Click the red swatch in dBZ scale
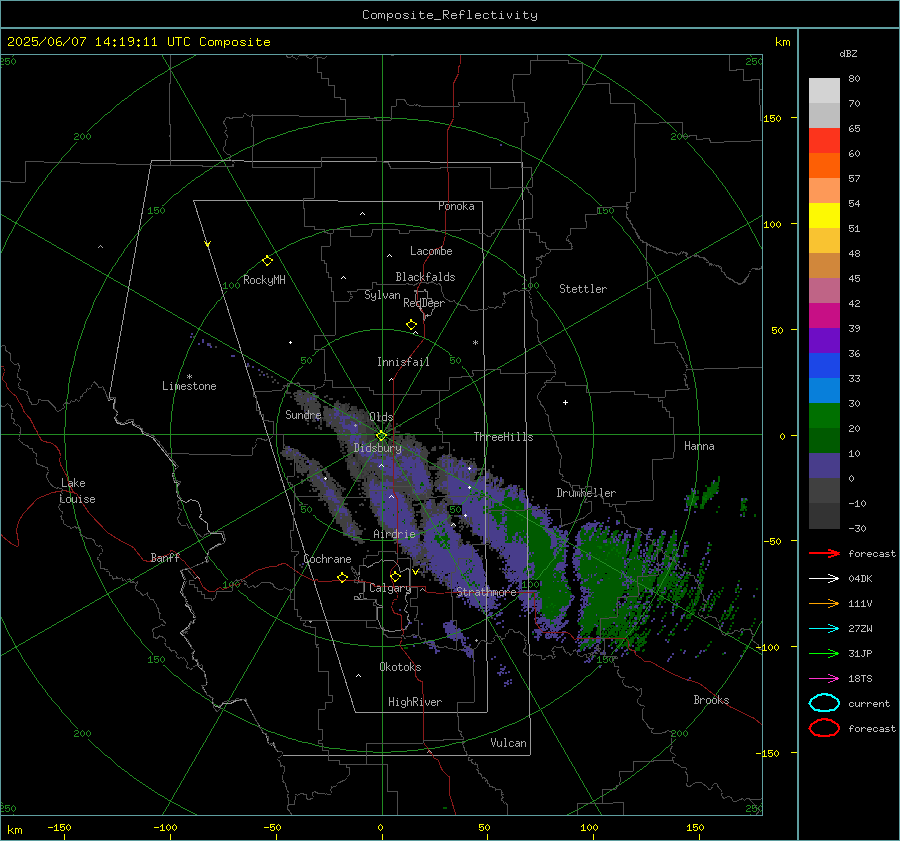The image size is (900, 841). coord(824,140)
